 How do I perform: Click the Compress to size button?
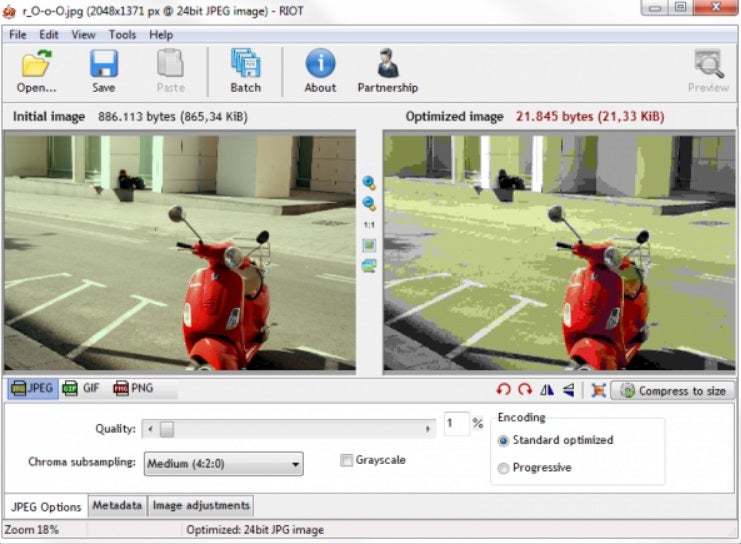pos(673,391)
